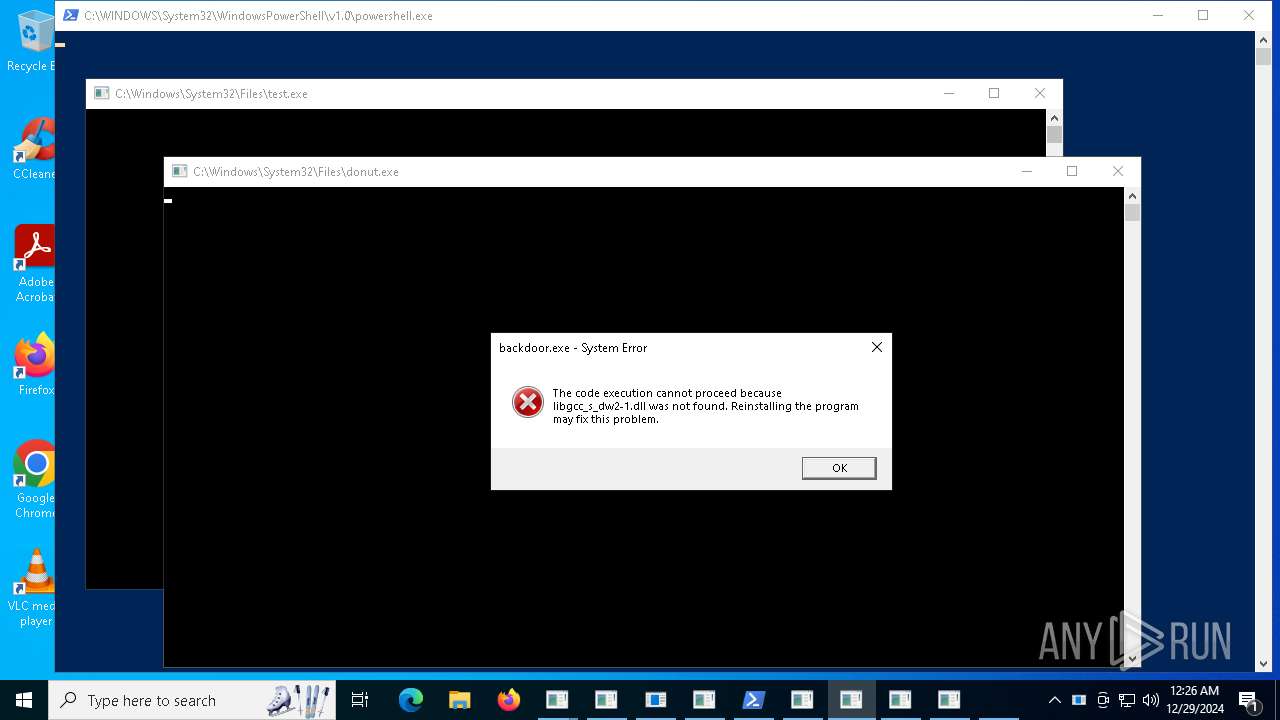Close the donut.exe console window

click(1118, 171)
